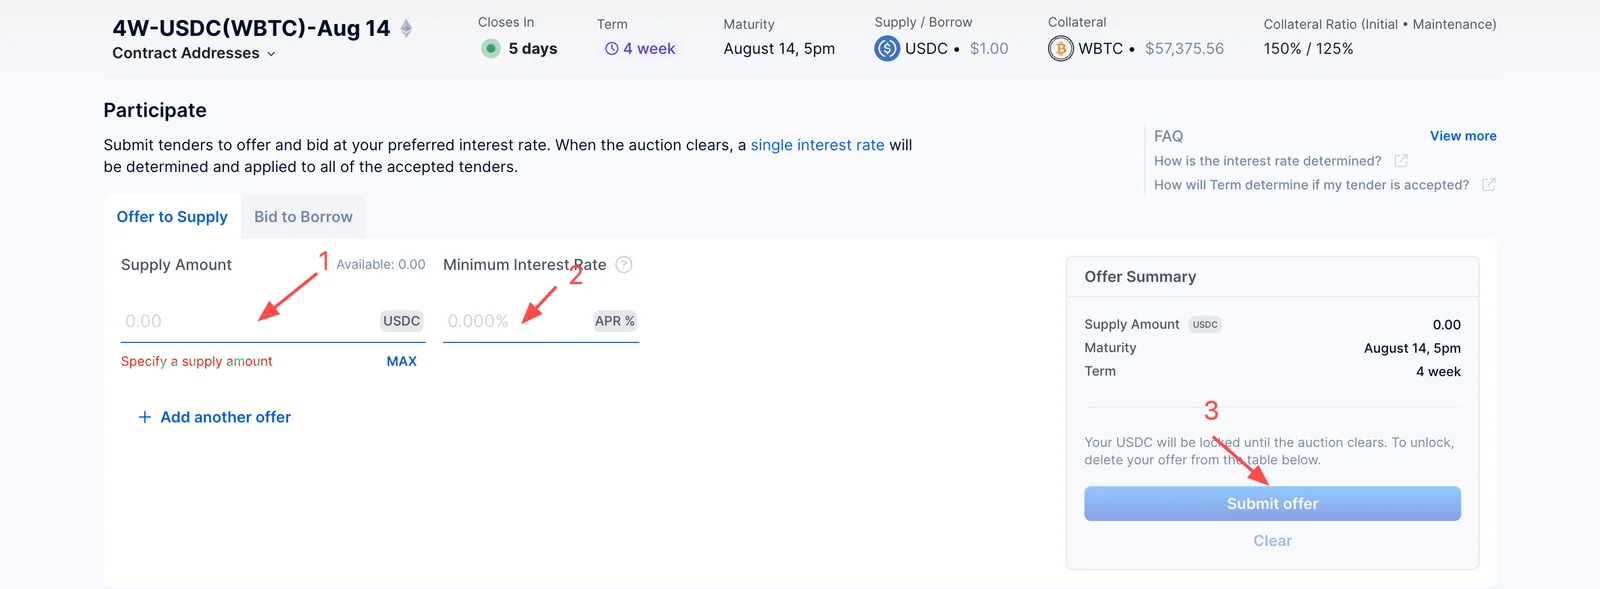The height and width of the screenshot is (589, 1600).
Task: Click the APR % unit badge
Action: pos(615,321)
